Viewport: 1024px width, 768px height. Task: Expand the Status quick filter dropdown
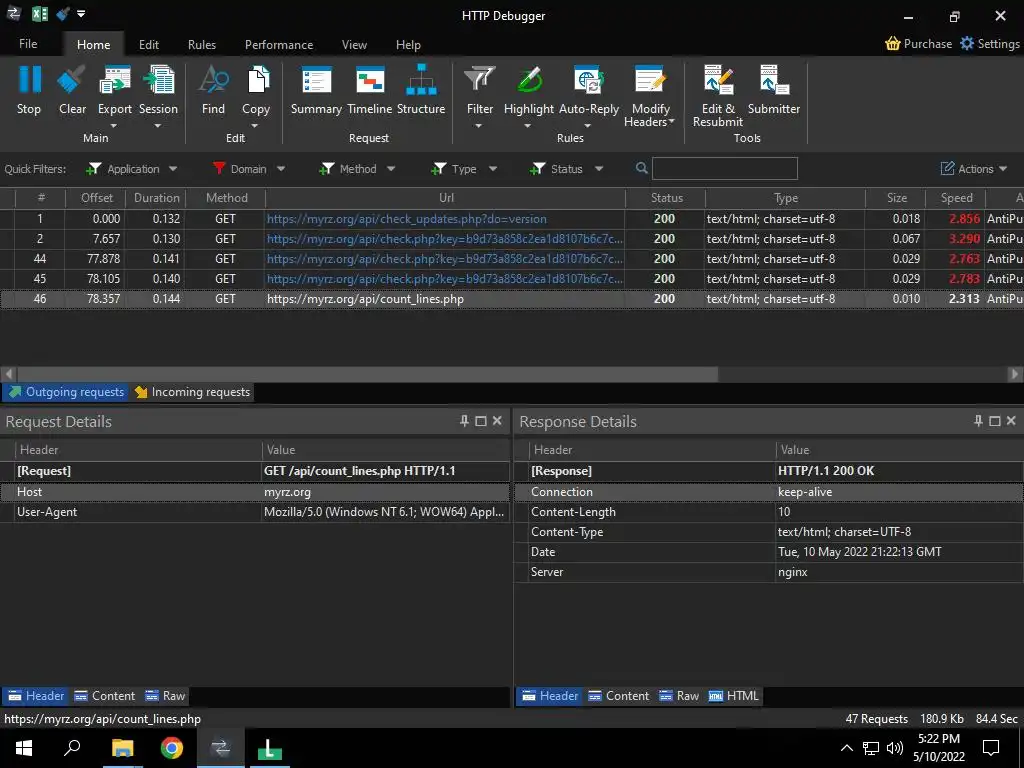[x=598, y=168]
